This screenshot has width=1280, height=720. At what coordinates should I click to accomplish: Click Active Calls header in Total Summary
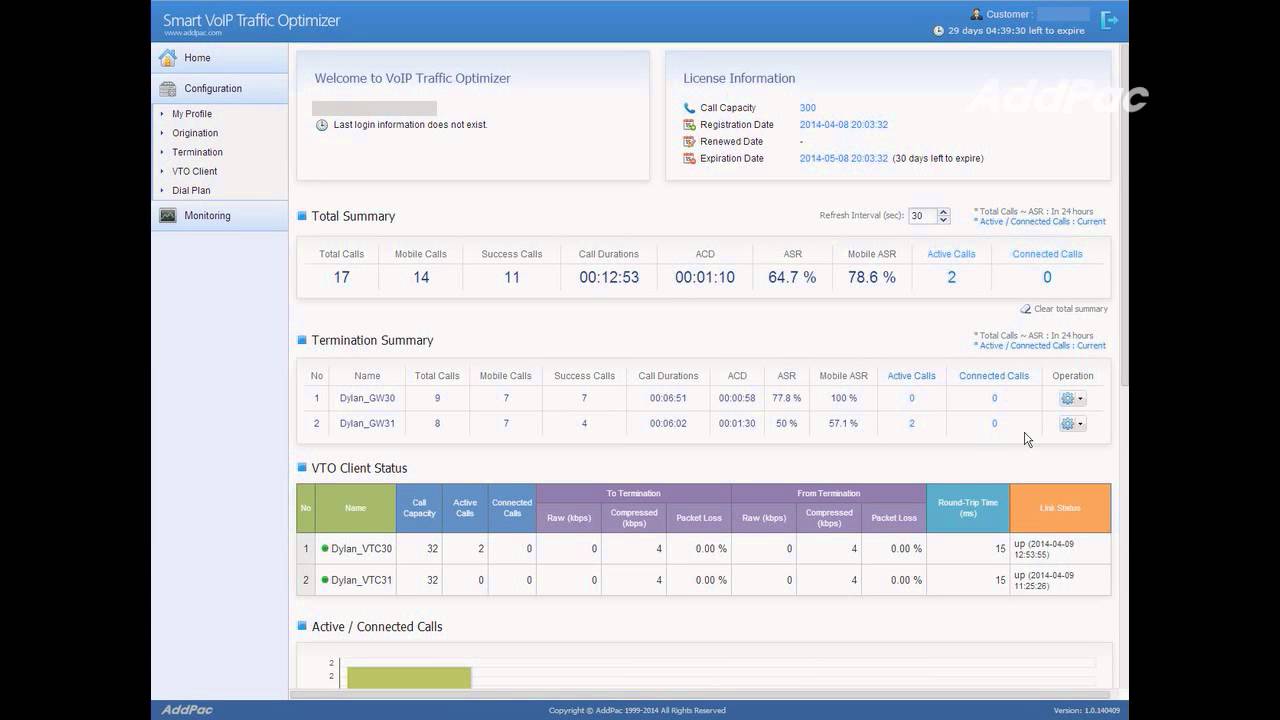point(951,254)
